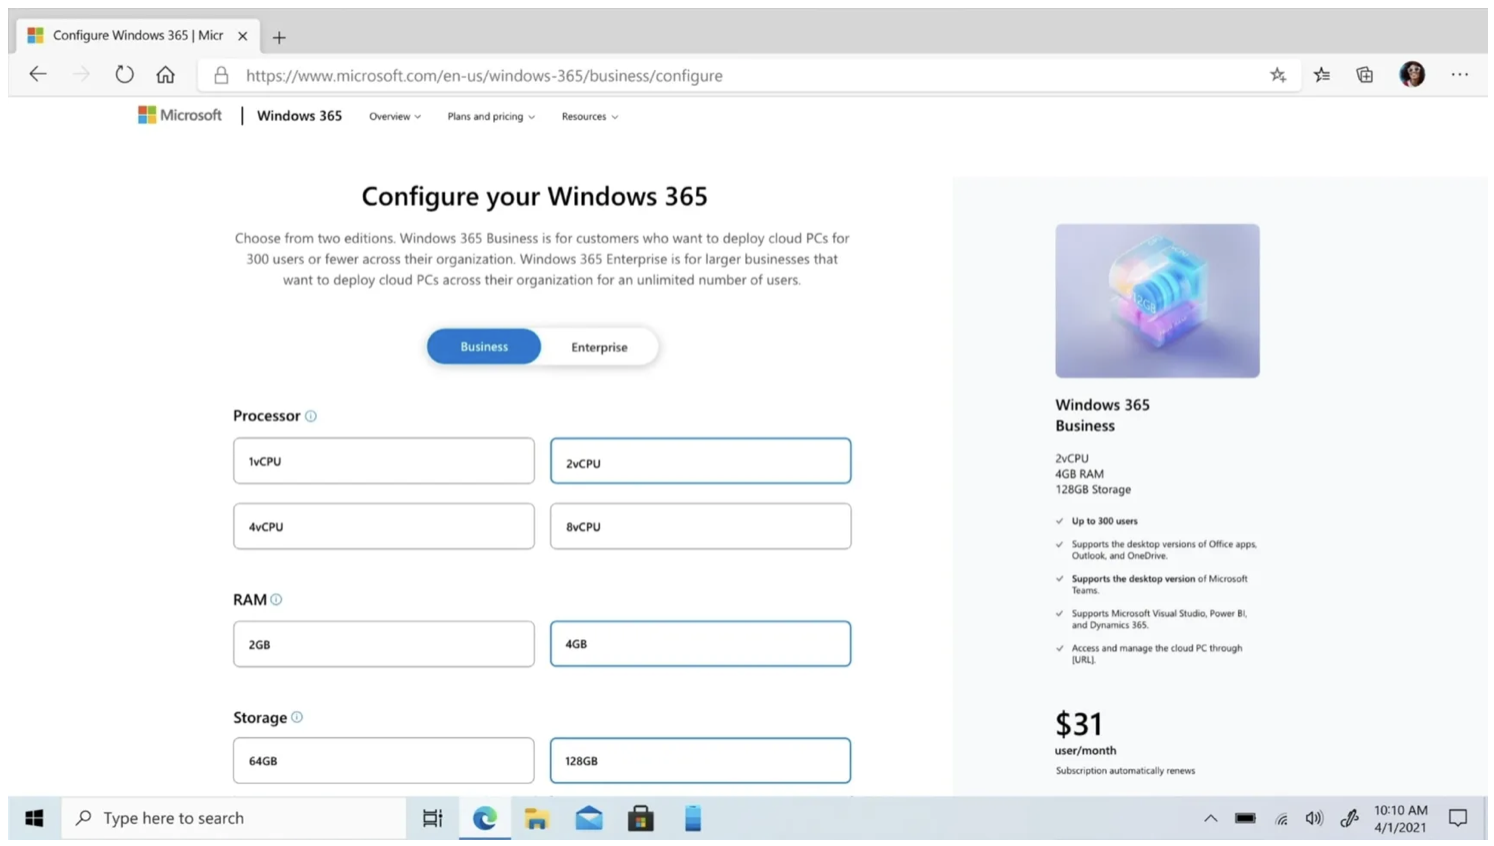Open the clock showing 10:10 AM
This screenshot has height=846, width=1494.
[x=1400, y=818]
